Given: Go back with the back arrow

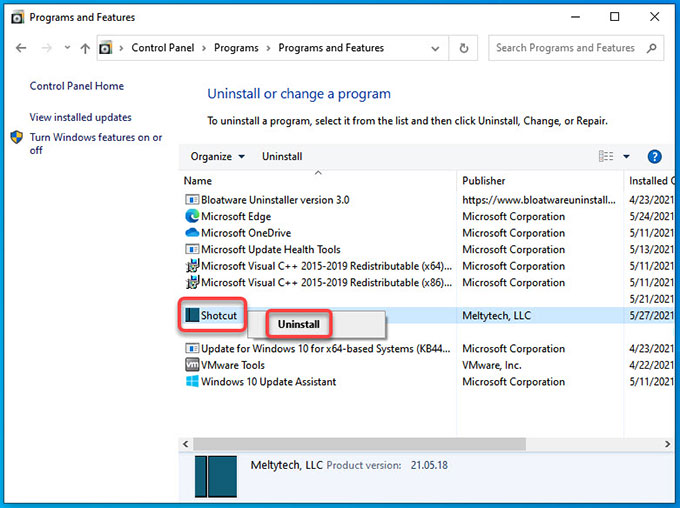Looking at the screenshot, I should pyautogui.click(x=21, y=48).
